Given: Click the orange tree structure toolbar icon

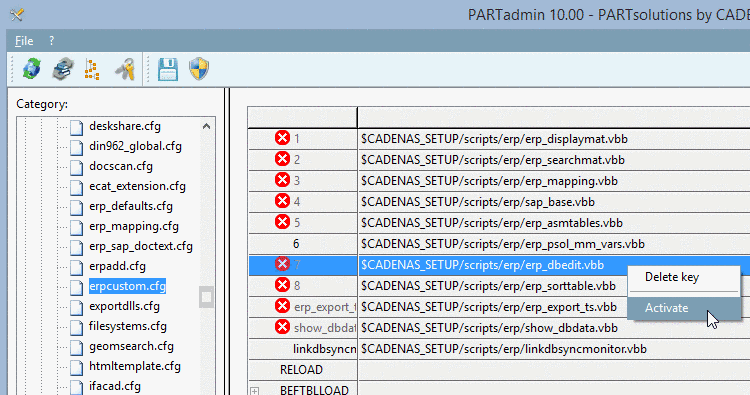Looking at the screenshot, I should (x=92, y=69).
